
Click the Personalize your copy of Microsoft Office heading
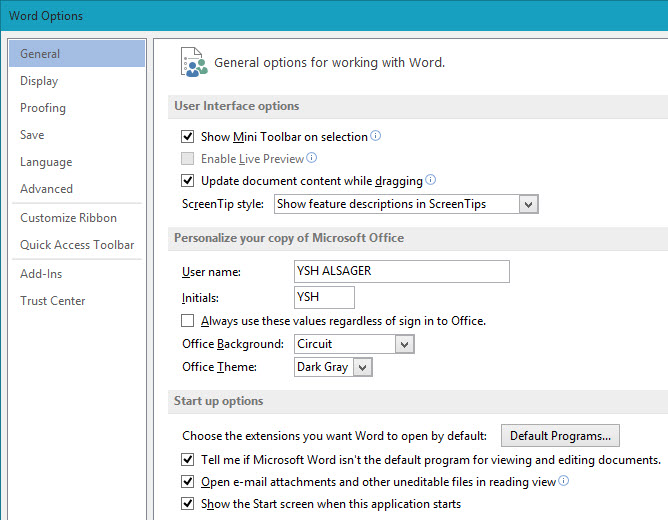point(289,238)
